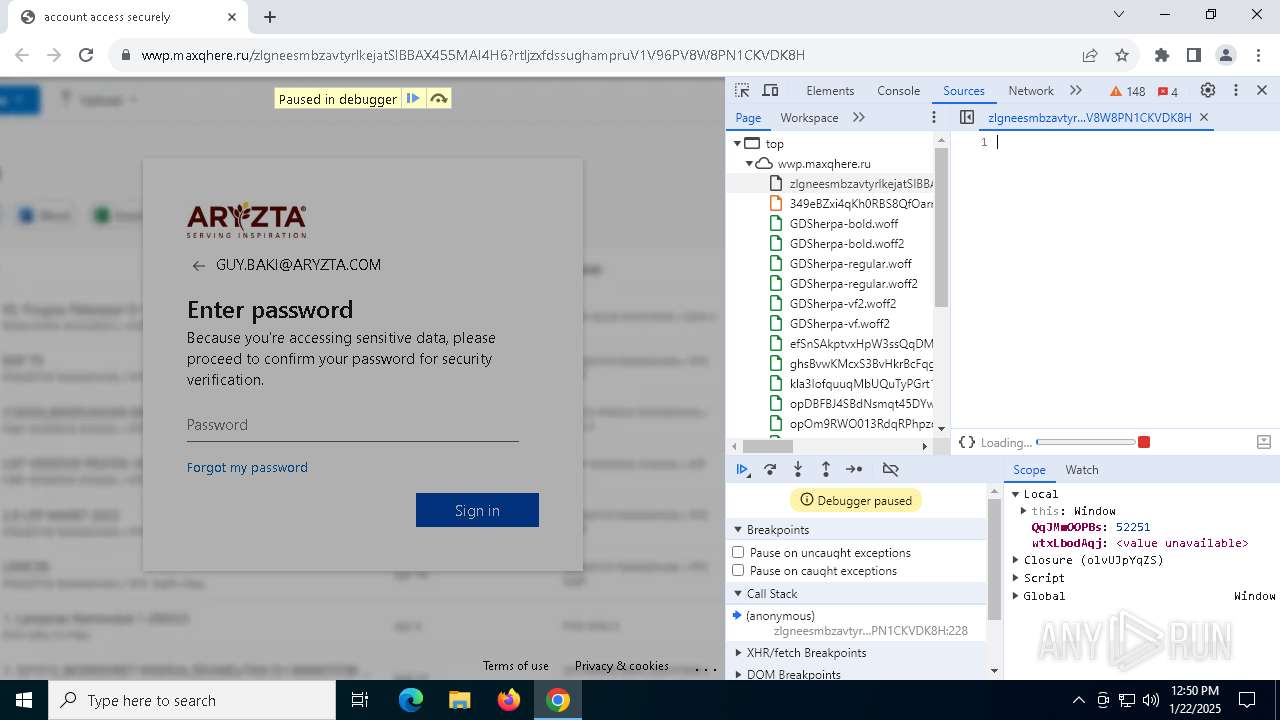Launch Firefox from the taskbar

pos(509,700)
